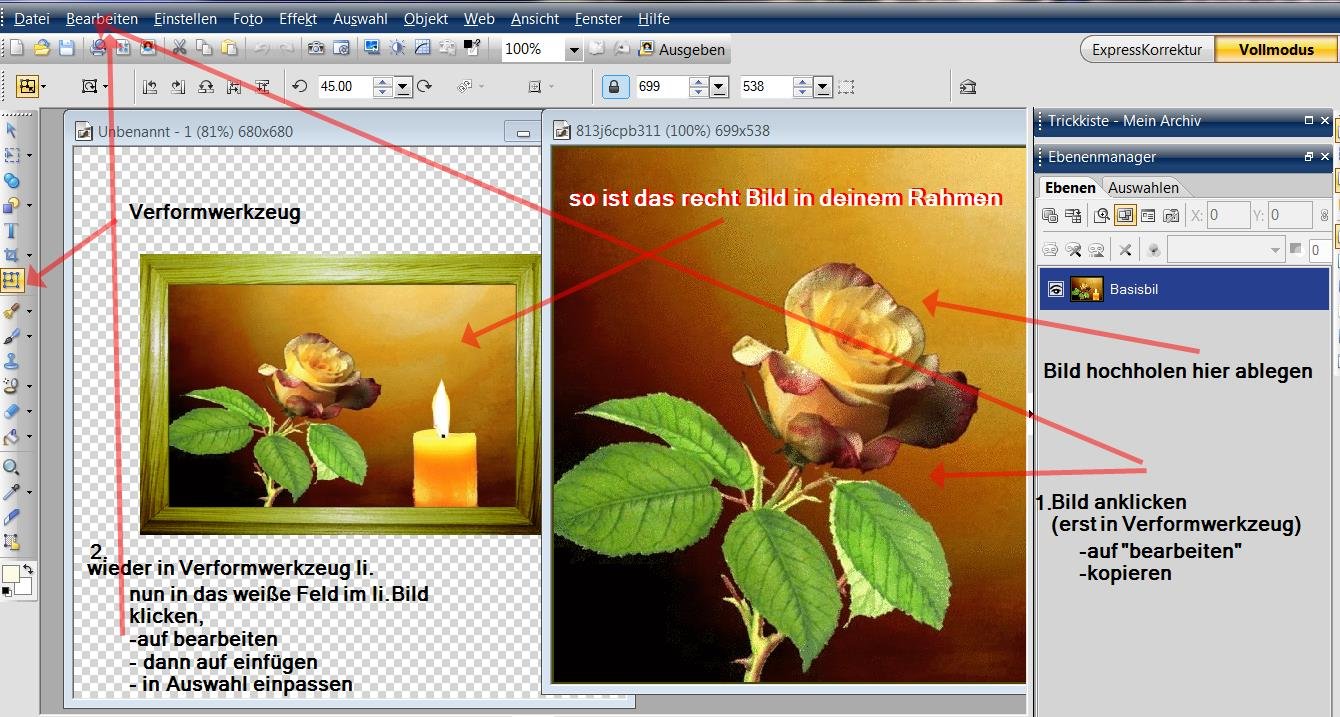The image size is (1340, 717).
Task: Expand selection tool flyout arrow
Action: click(29, 156)
